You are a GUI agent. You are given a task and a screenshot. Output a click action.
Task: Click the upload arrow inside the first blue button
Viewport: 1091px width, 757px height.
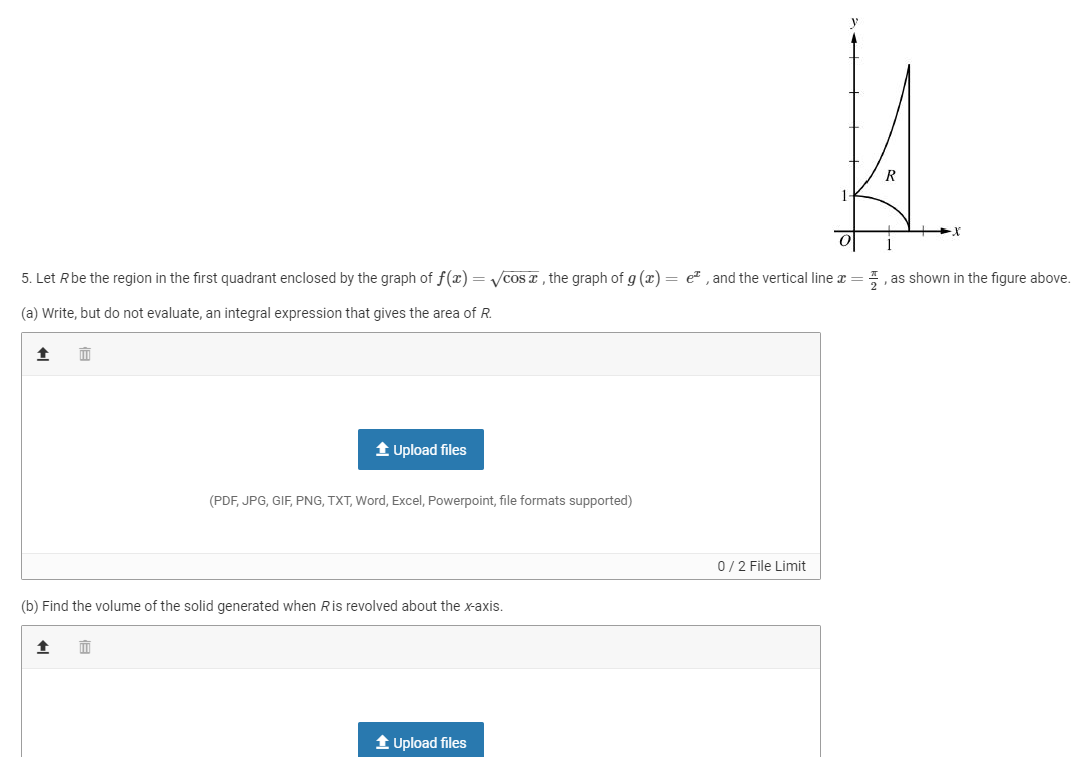tap(381, 449)
